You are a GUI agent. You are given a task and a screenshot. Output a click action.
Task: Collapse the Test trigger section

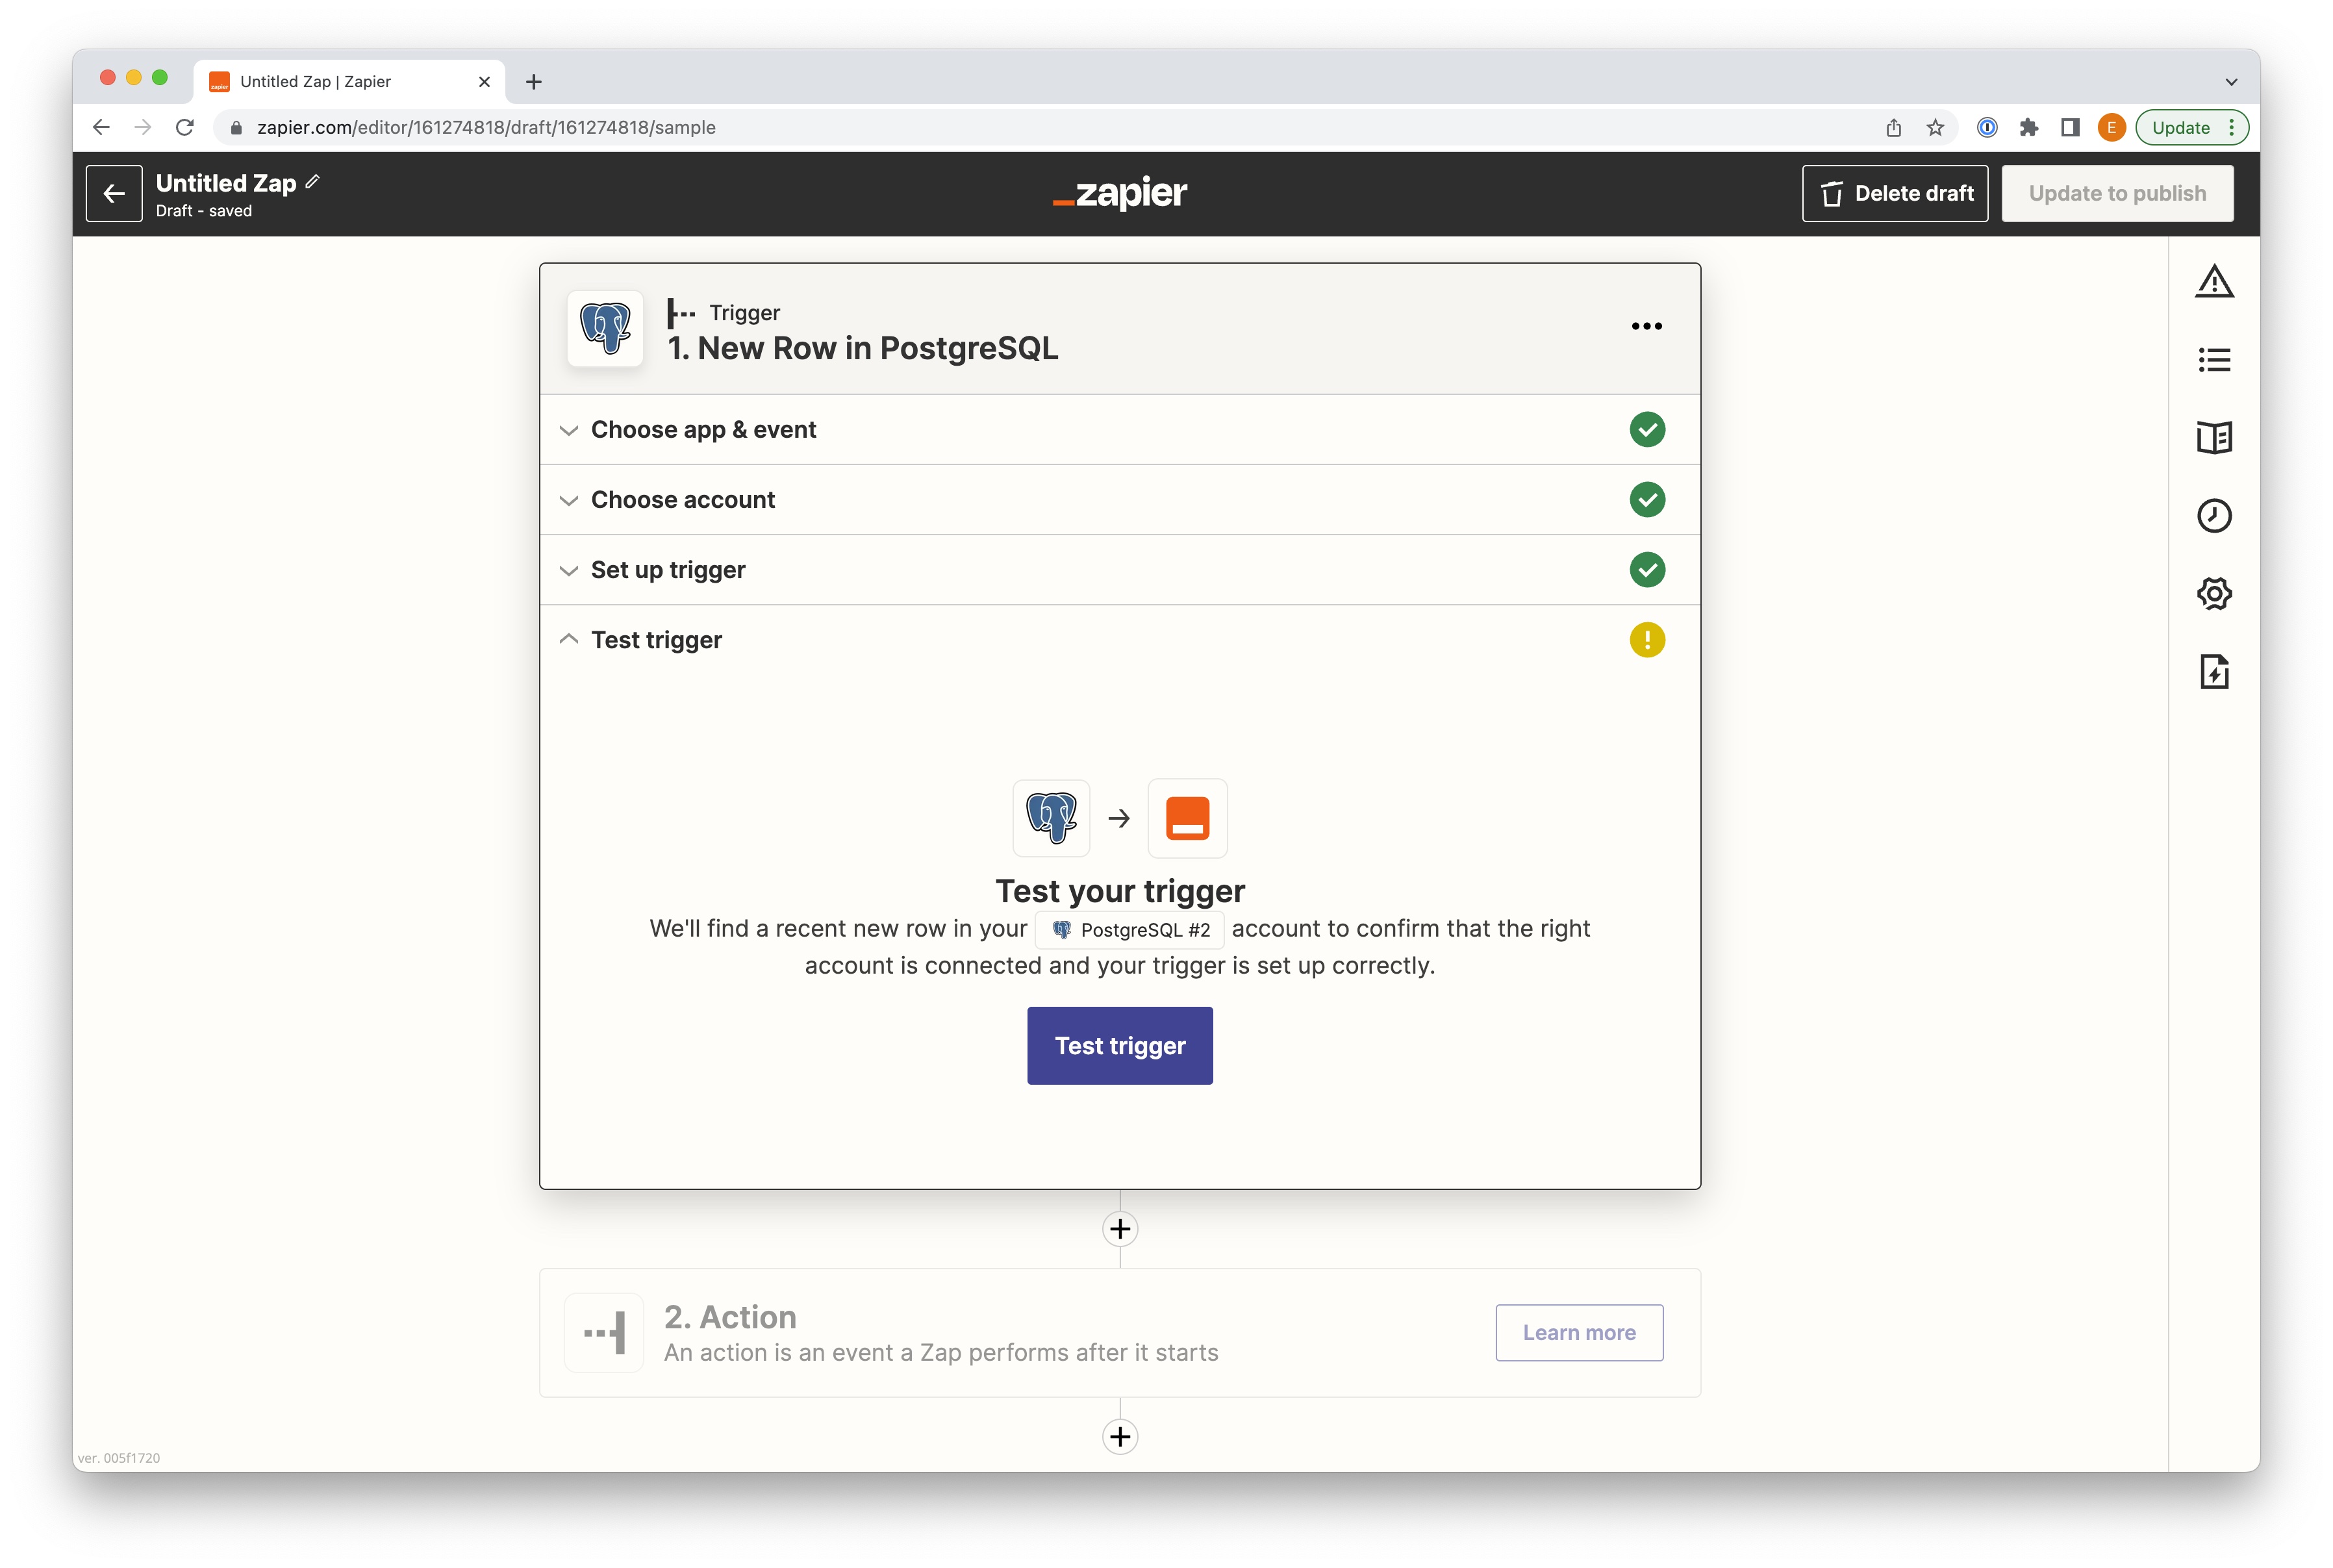click(x=655, y=640)
